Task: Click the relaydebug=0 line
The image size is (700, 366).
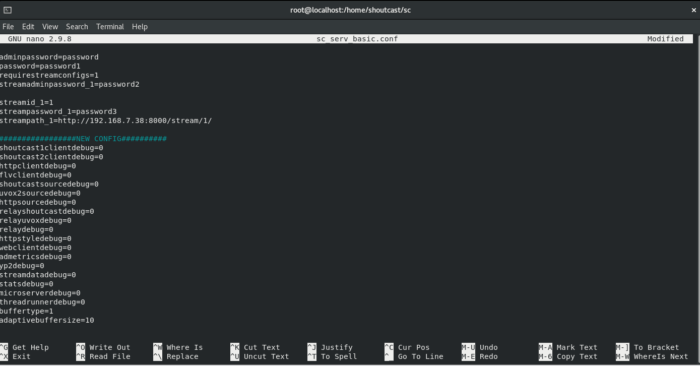Action: coord(26,229)
